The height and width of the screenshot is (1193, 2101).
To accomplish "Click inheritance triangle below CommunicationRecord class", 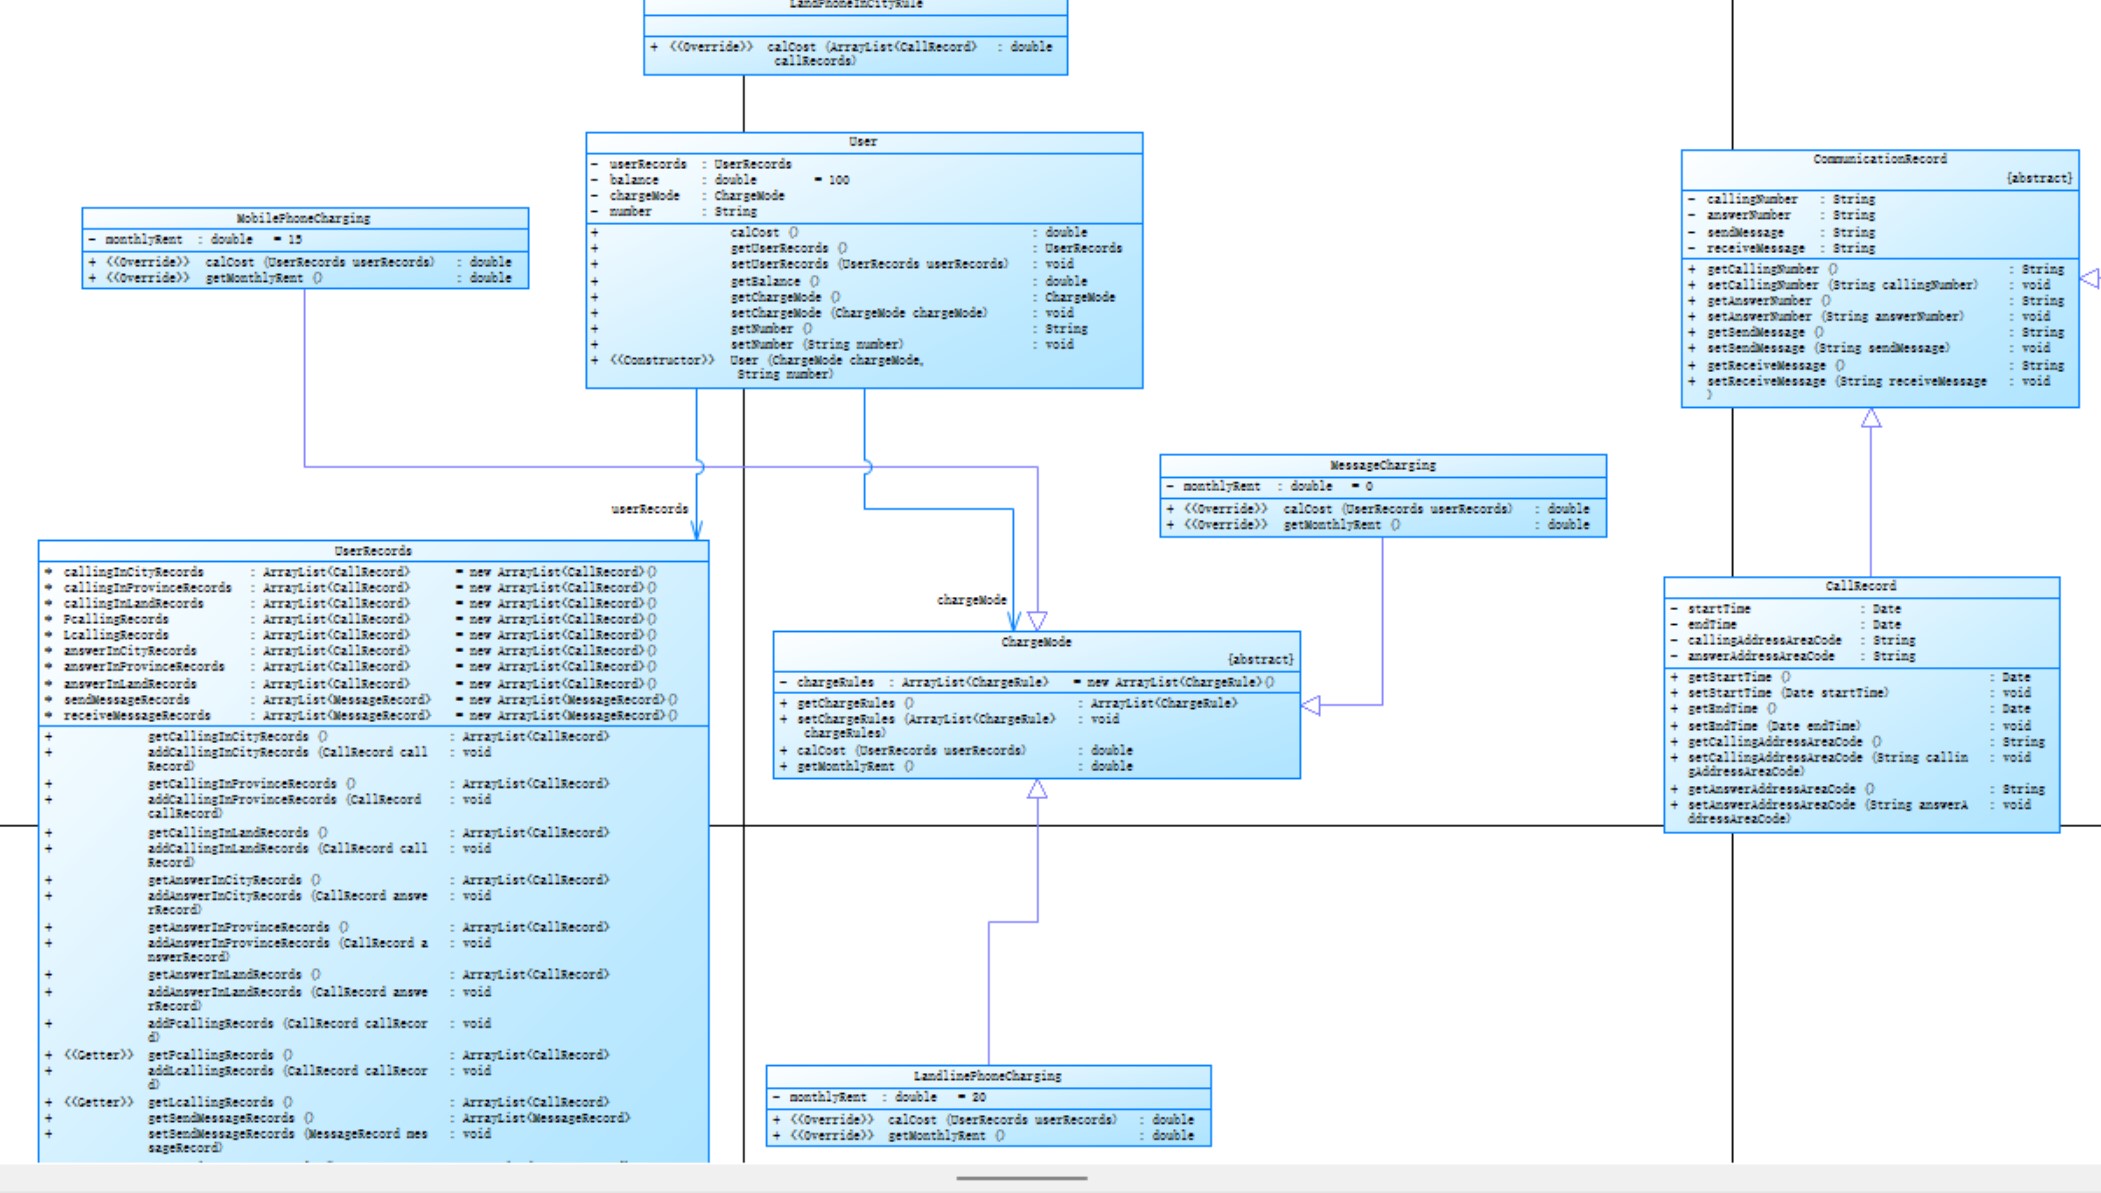I will tap(1871, 419).
